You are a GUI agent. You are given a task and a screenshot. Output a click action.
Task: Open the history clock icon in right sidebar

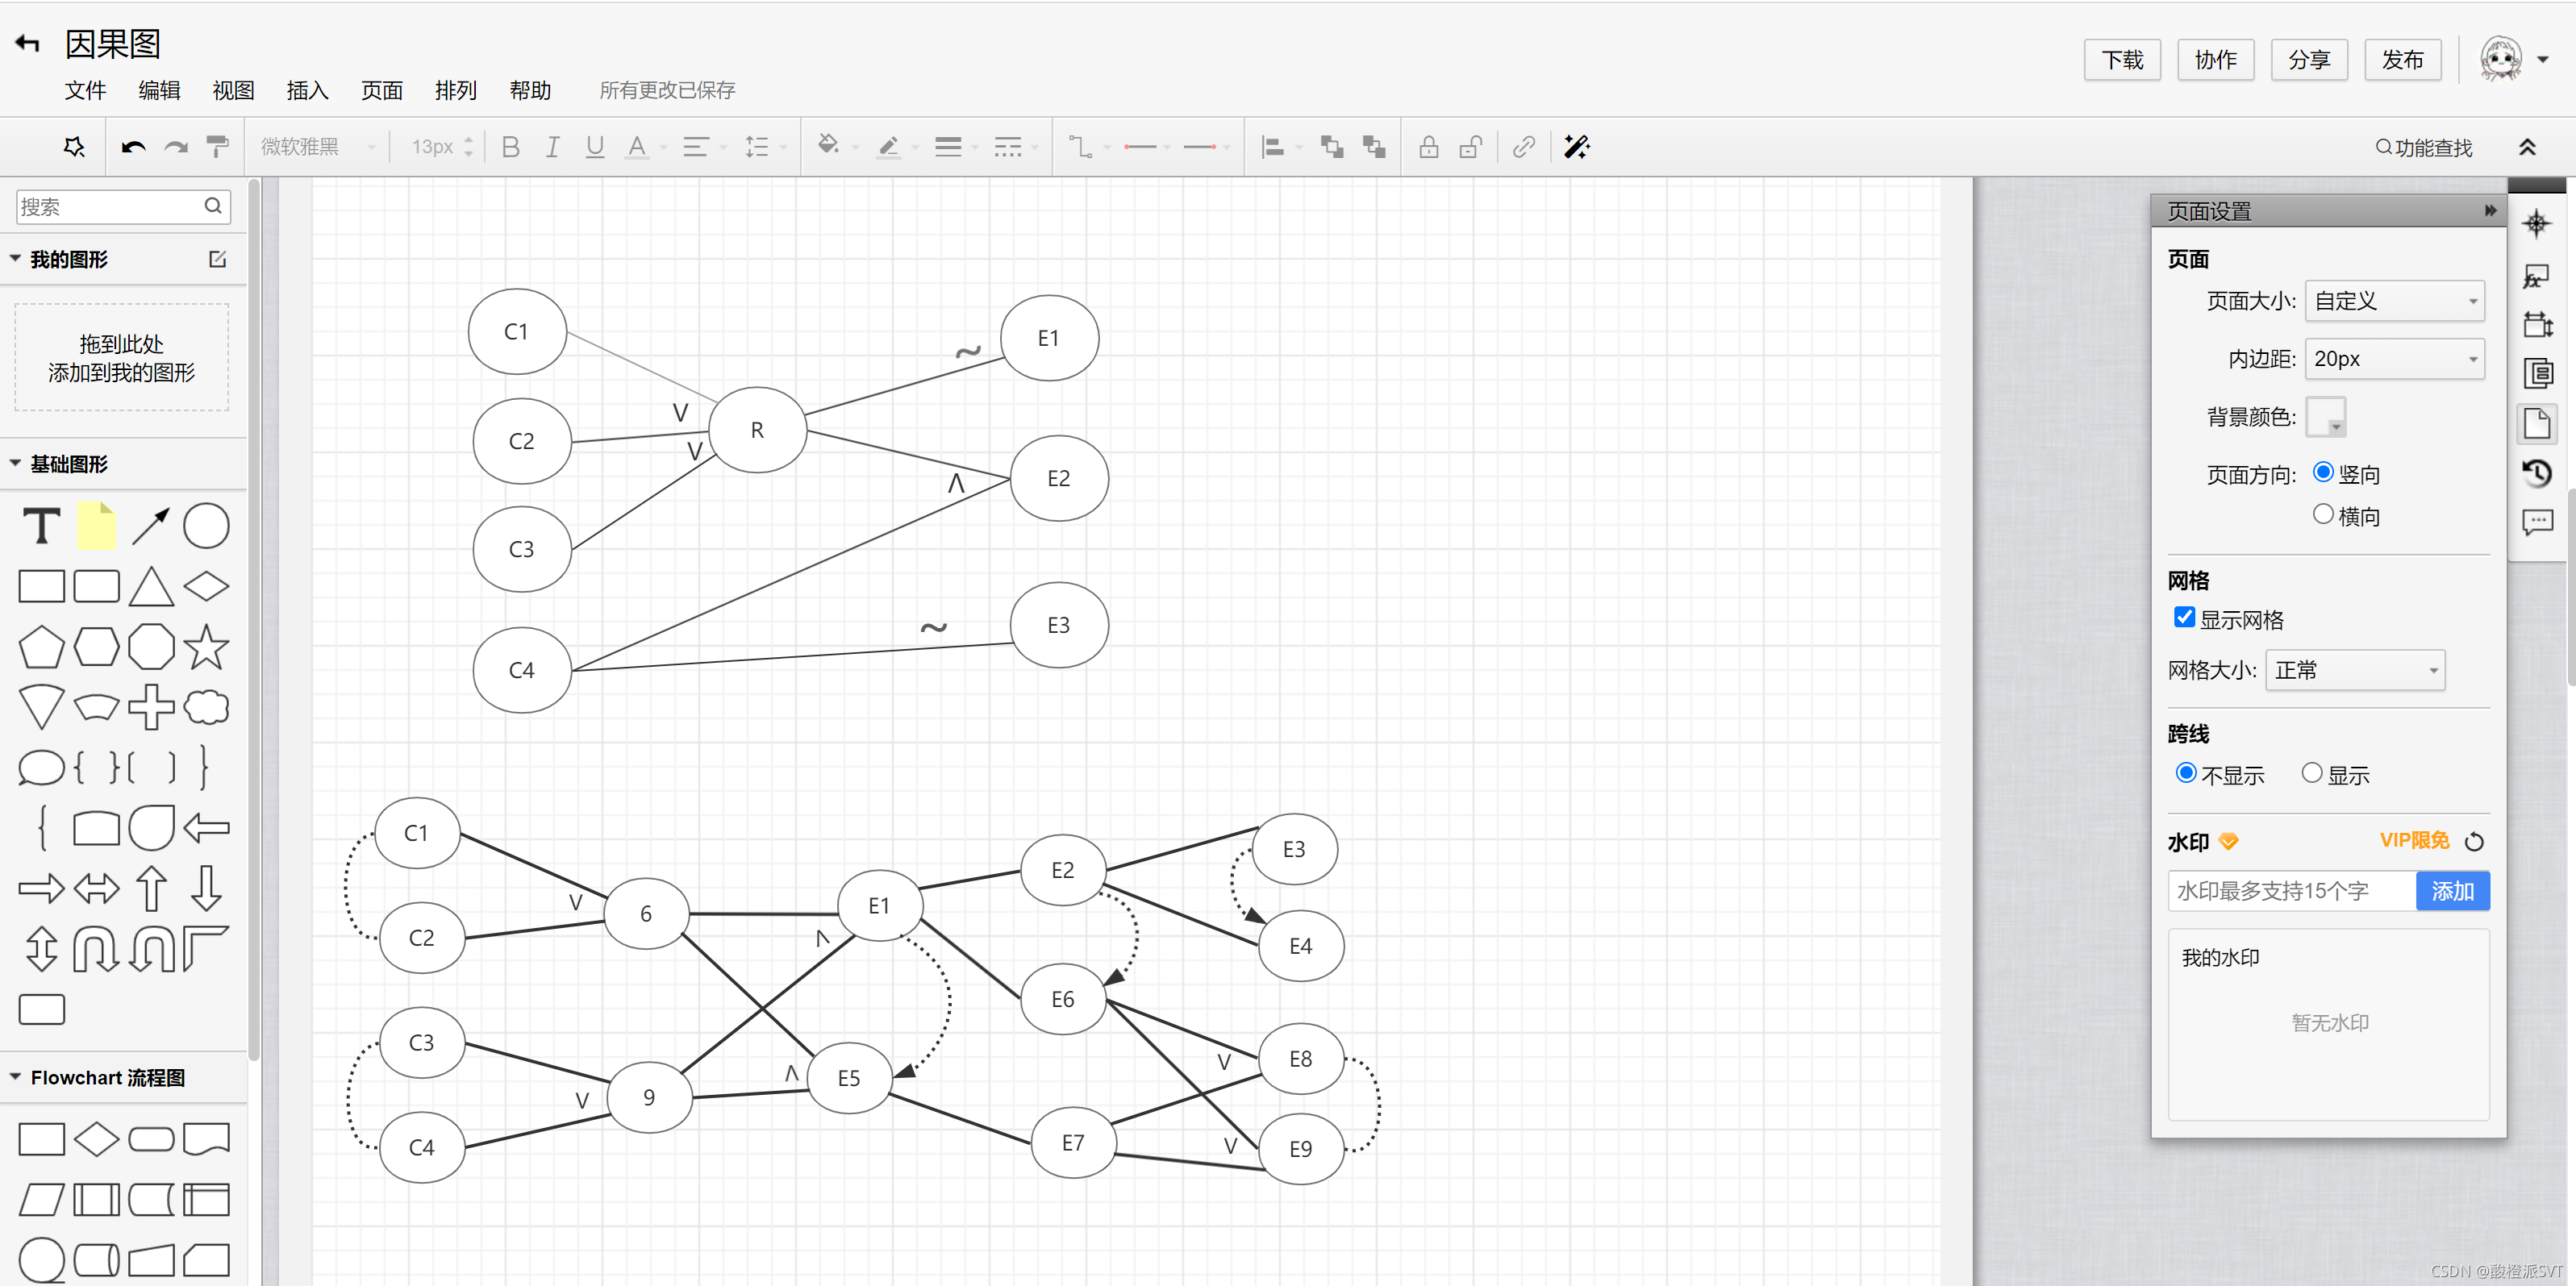(x=2536, y=472)
